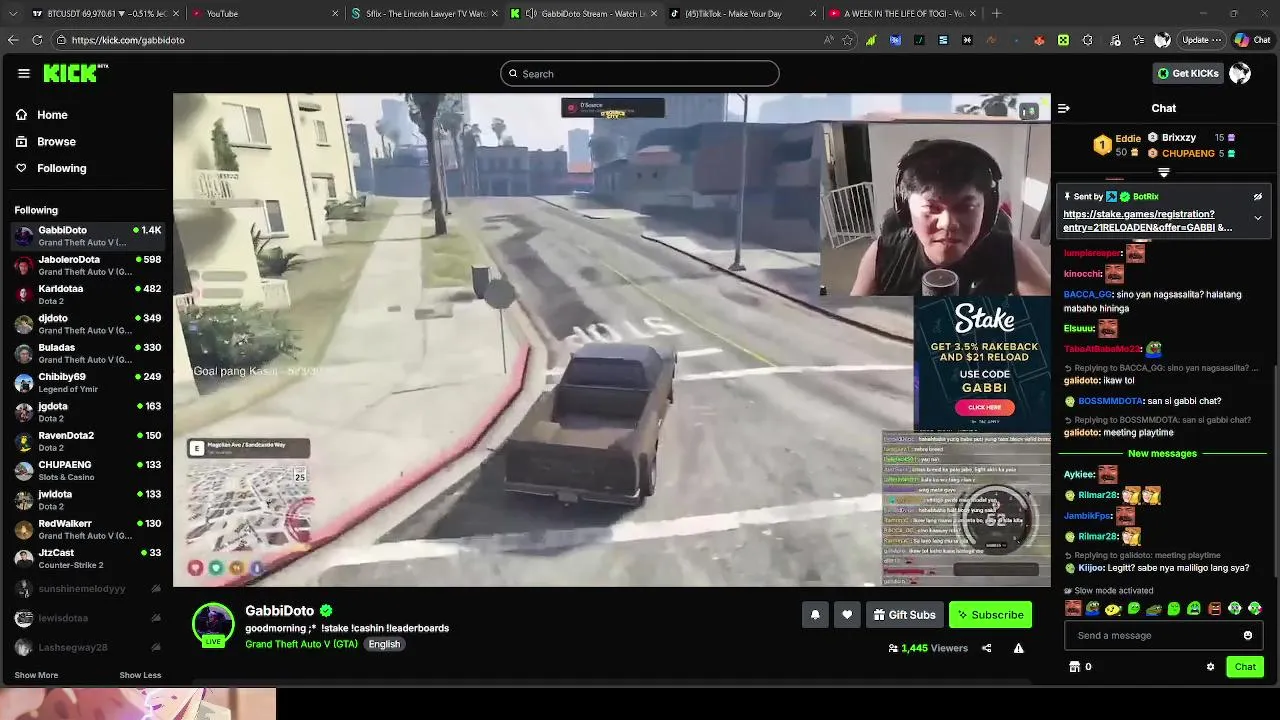1280x720 pixels.
Task: Open Buladas channel in sidebar
Action: coord(88,353)
